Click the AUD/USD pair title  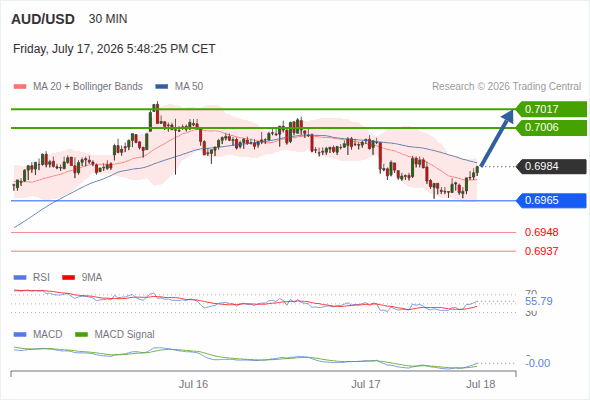(43, 19)
